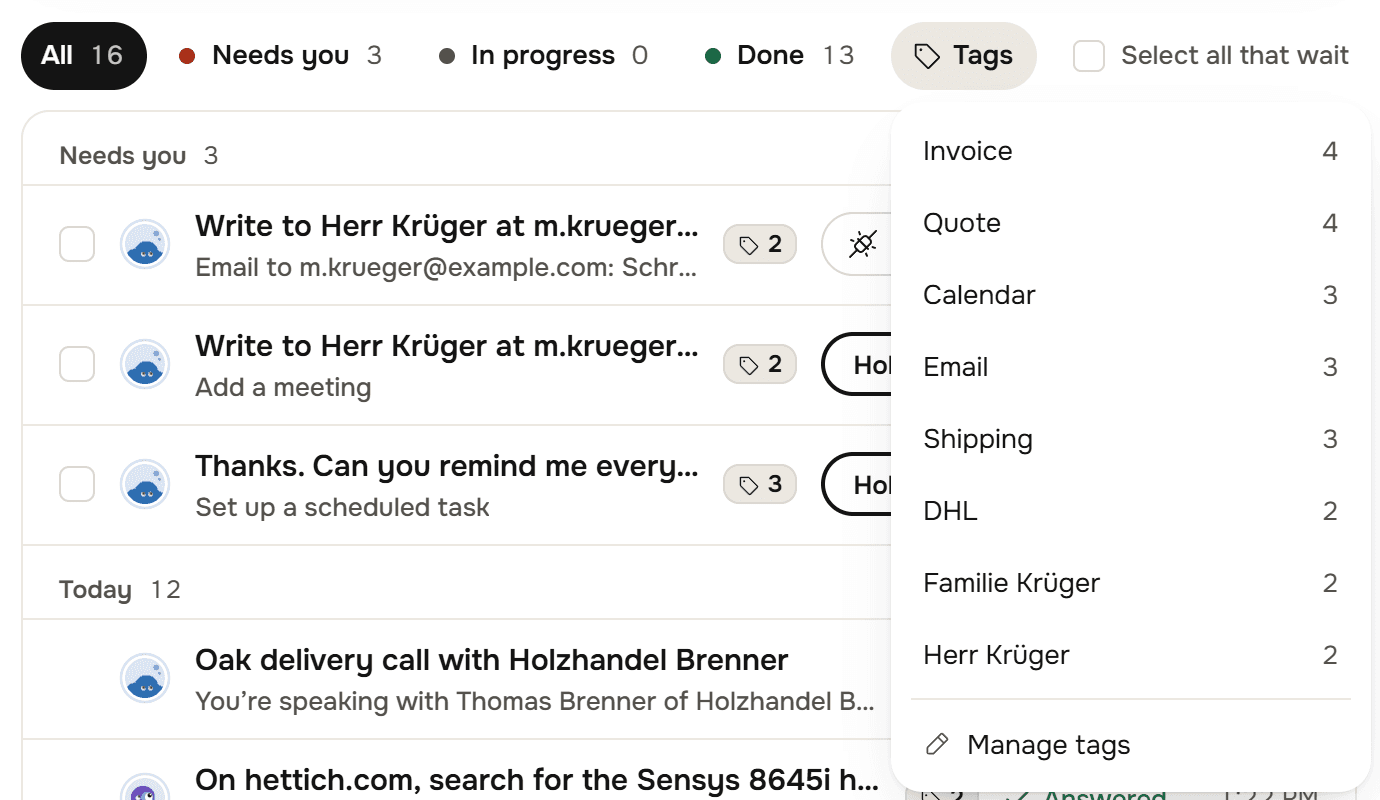The width and height of the screenshot is (1380, 800).
Task: Pick the Email tag in the dropdown
Action: coord(1130,367)
